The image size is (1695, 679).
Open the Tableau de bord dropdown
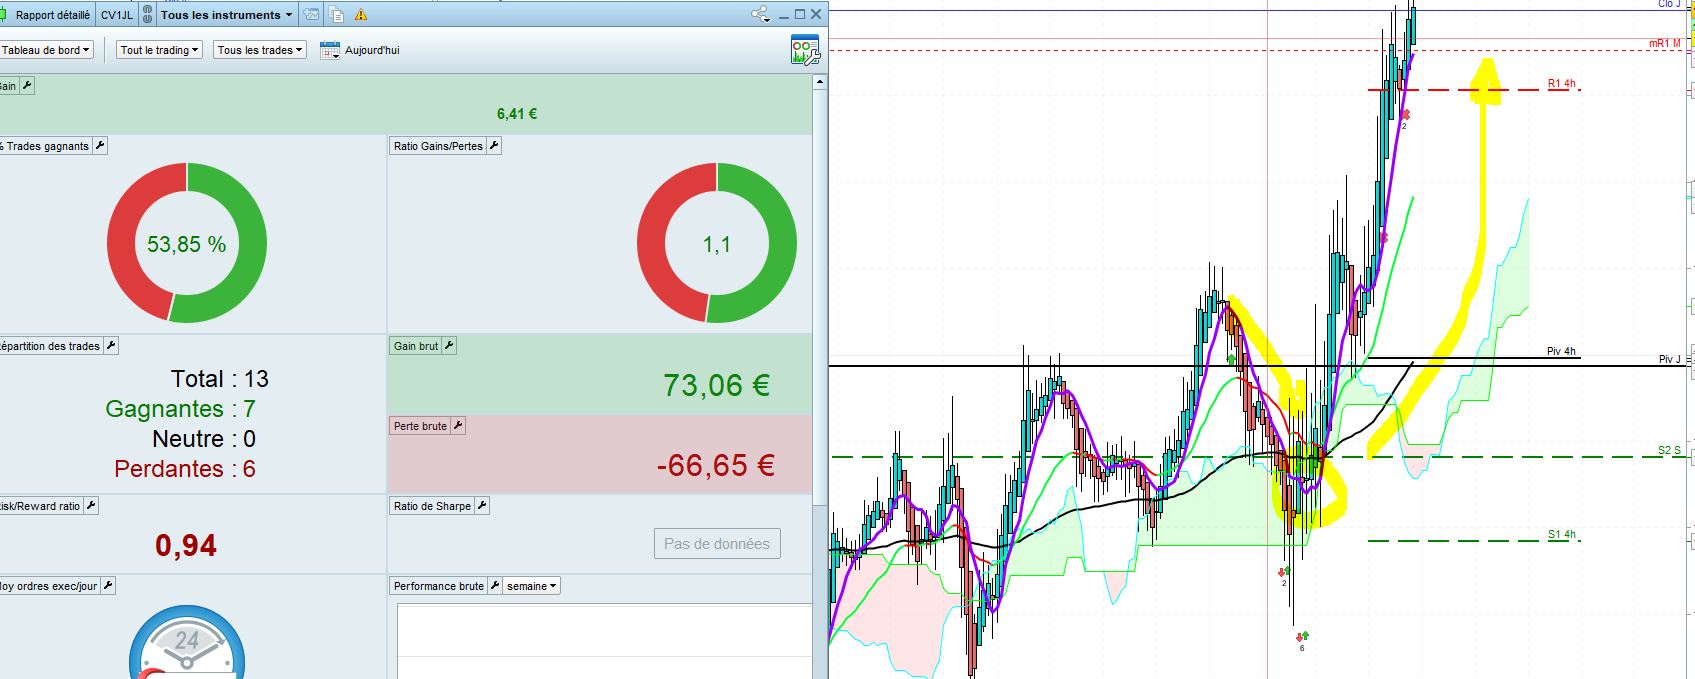click(x=46, y=50)
